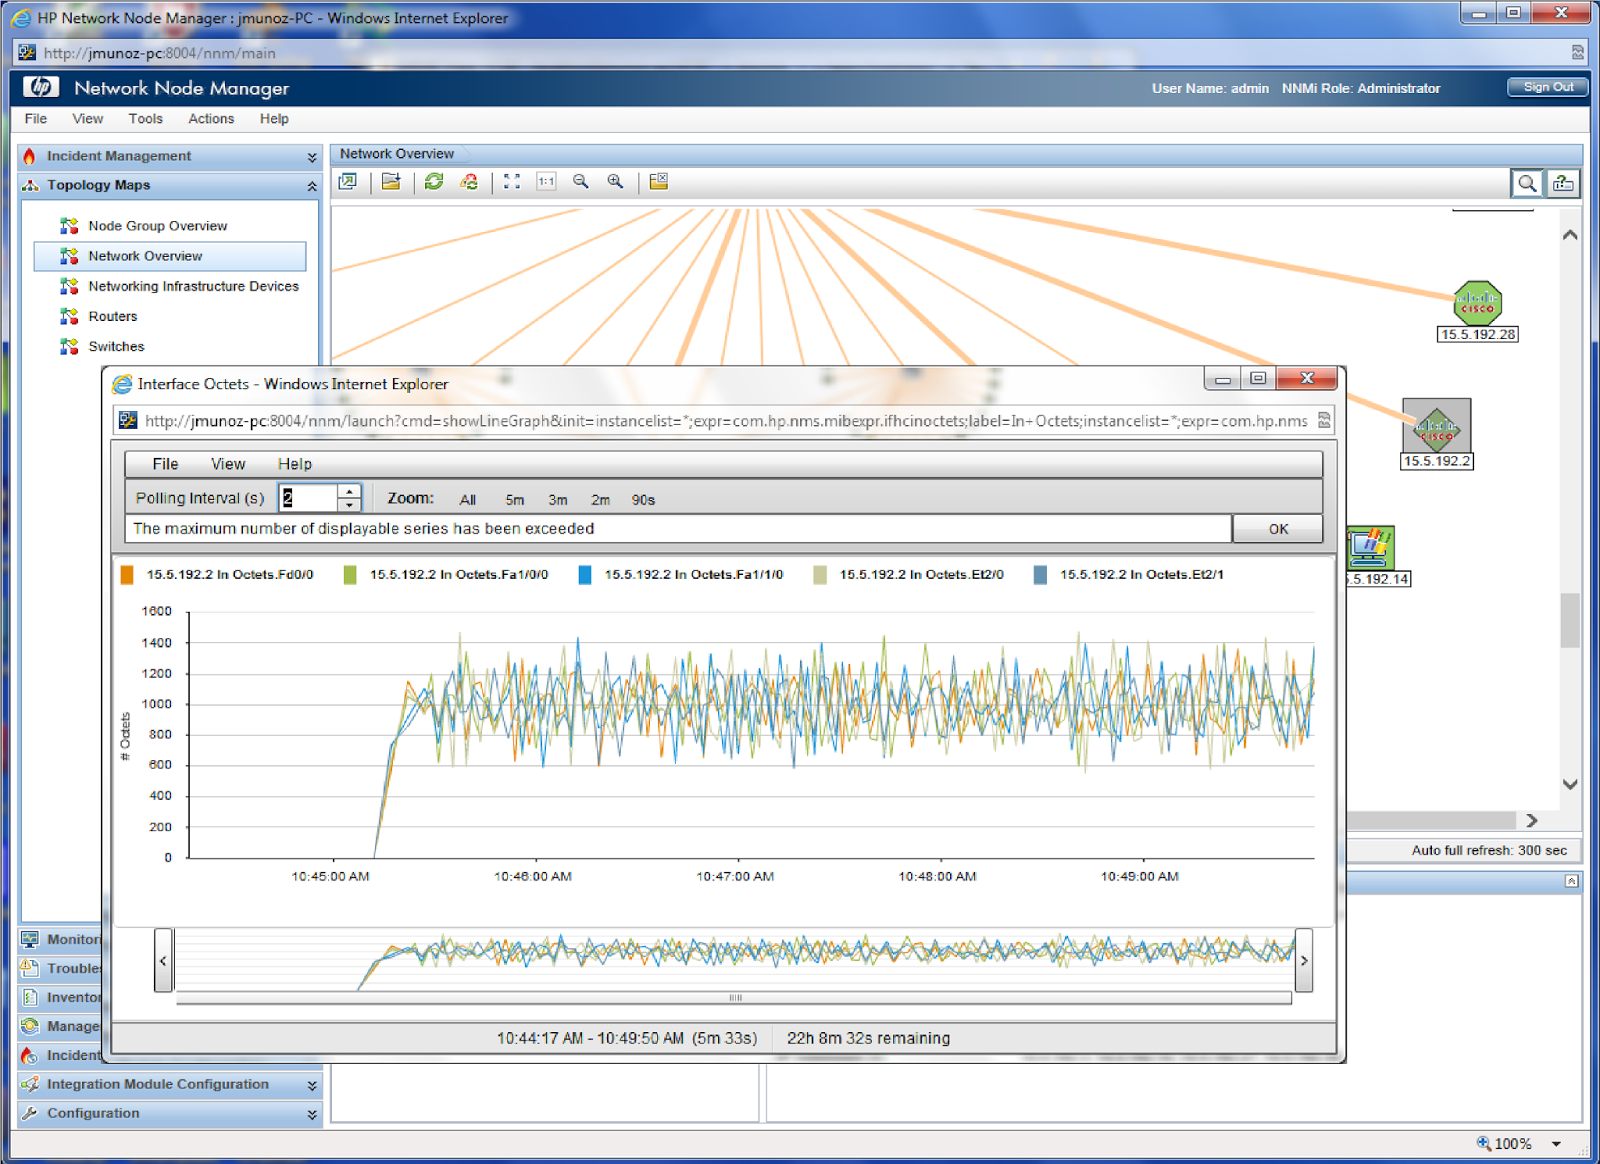Click the Save Map icon in the toolbar

tap(391, 181)
